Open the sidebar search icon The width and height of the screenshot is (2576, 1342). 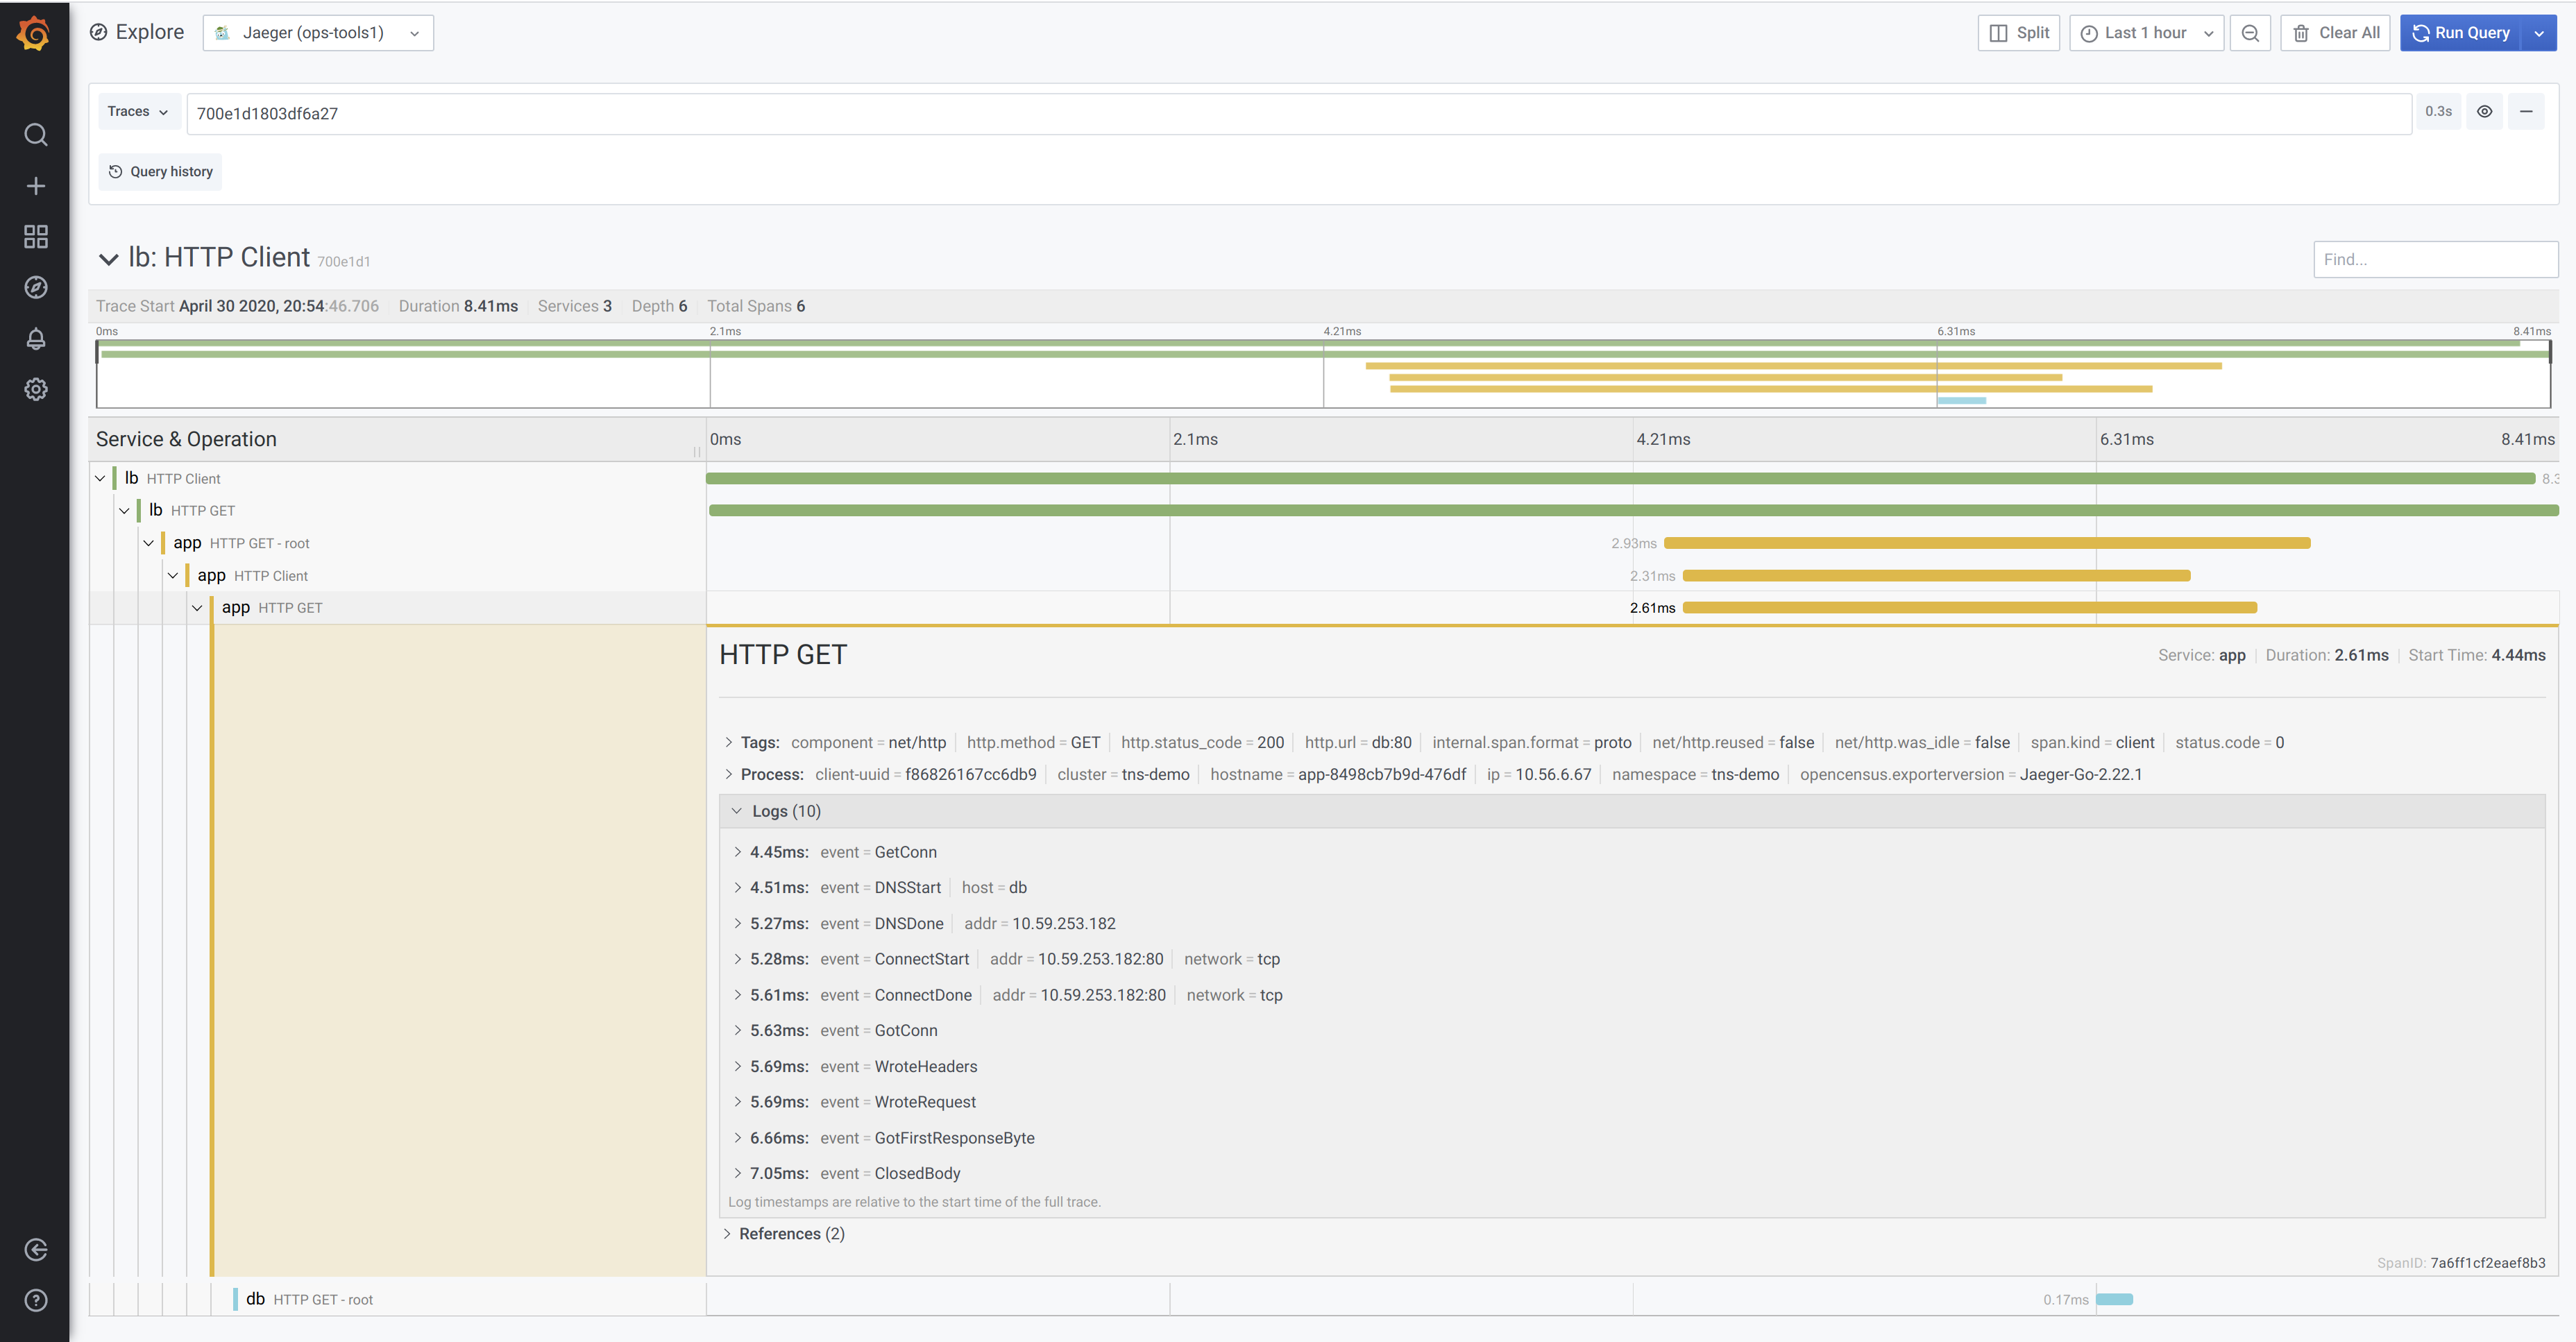pos(36,135)
